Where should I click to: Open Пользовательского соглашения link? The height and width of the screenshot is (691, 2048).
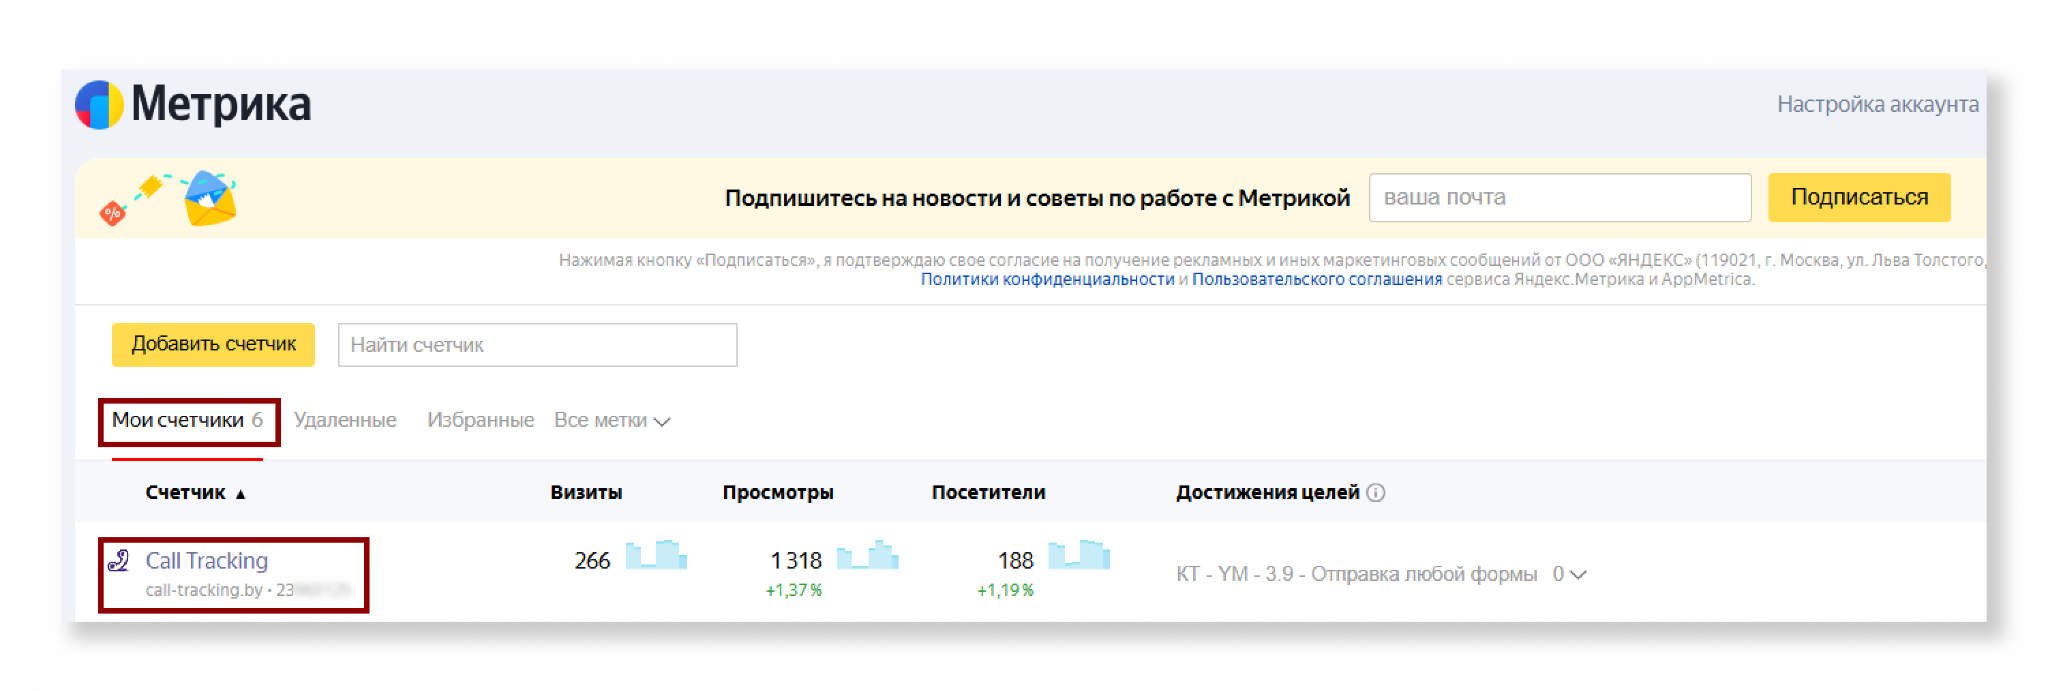pyautogui.click(x=1317, y=279)
